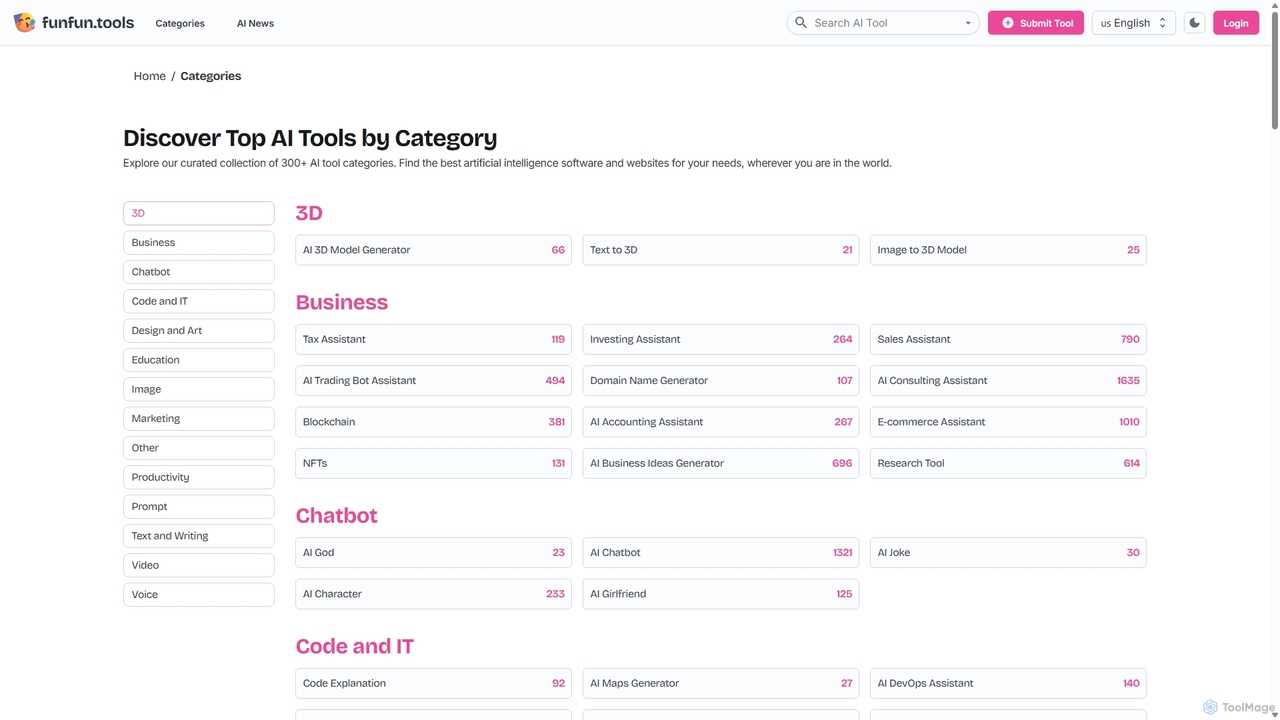Select Productivity in the sidebar
1280x720 pixels.
199,477
